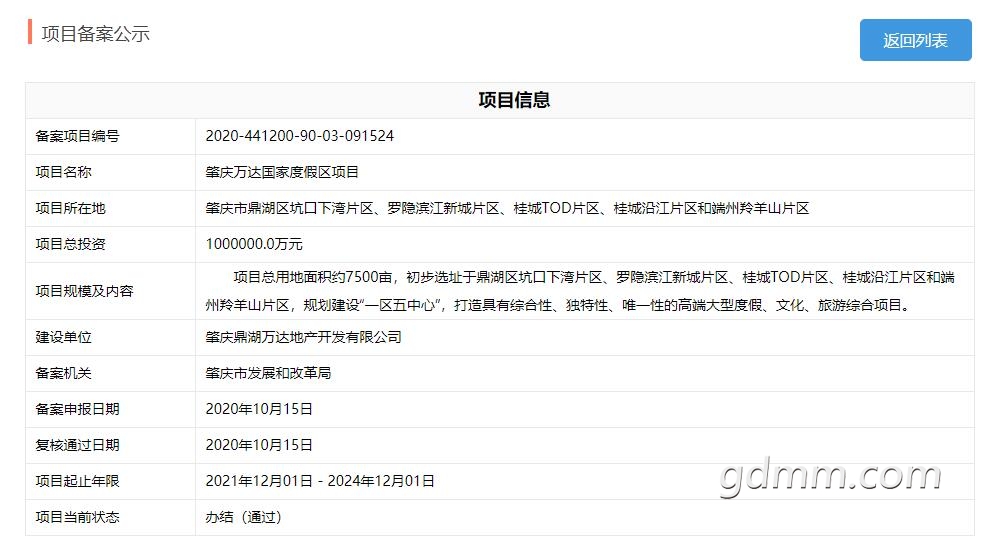Select company name 肇庆鼎湖万达地产开发有限公司
This screenshot has height=538, width=989.
303,337
